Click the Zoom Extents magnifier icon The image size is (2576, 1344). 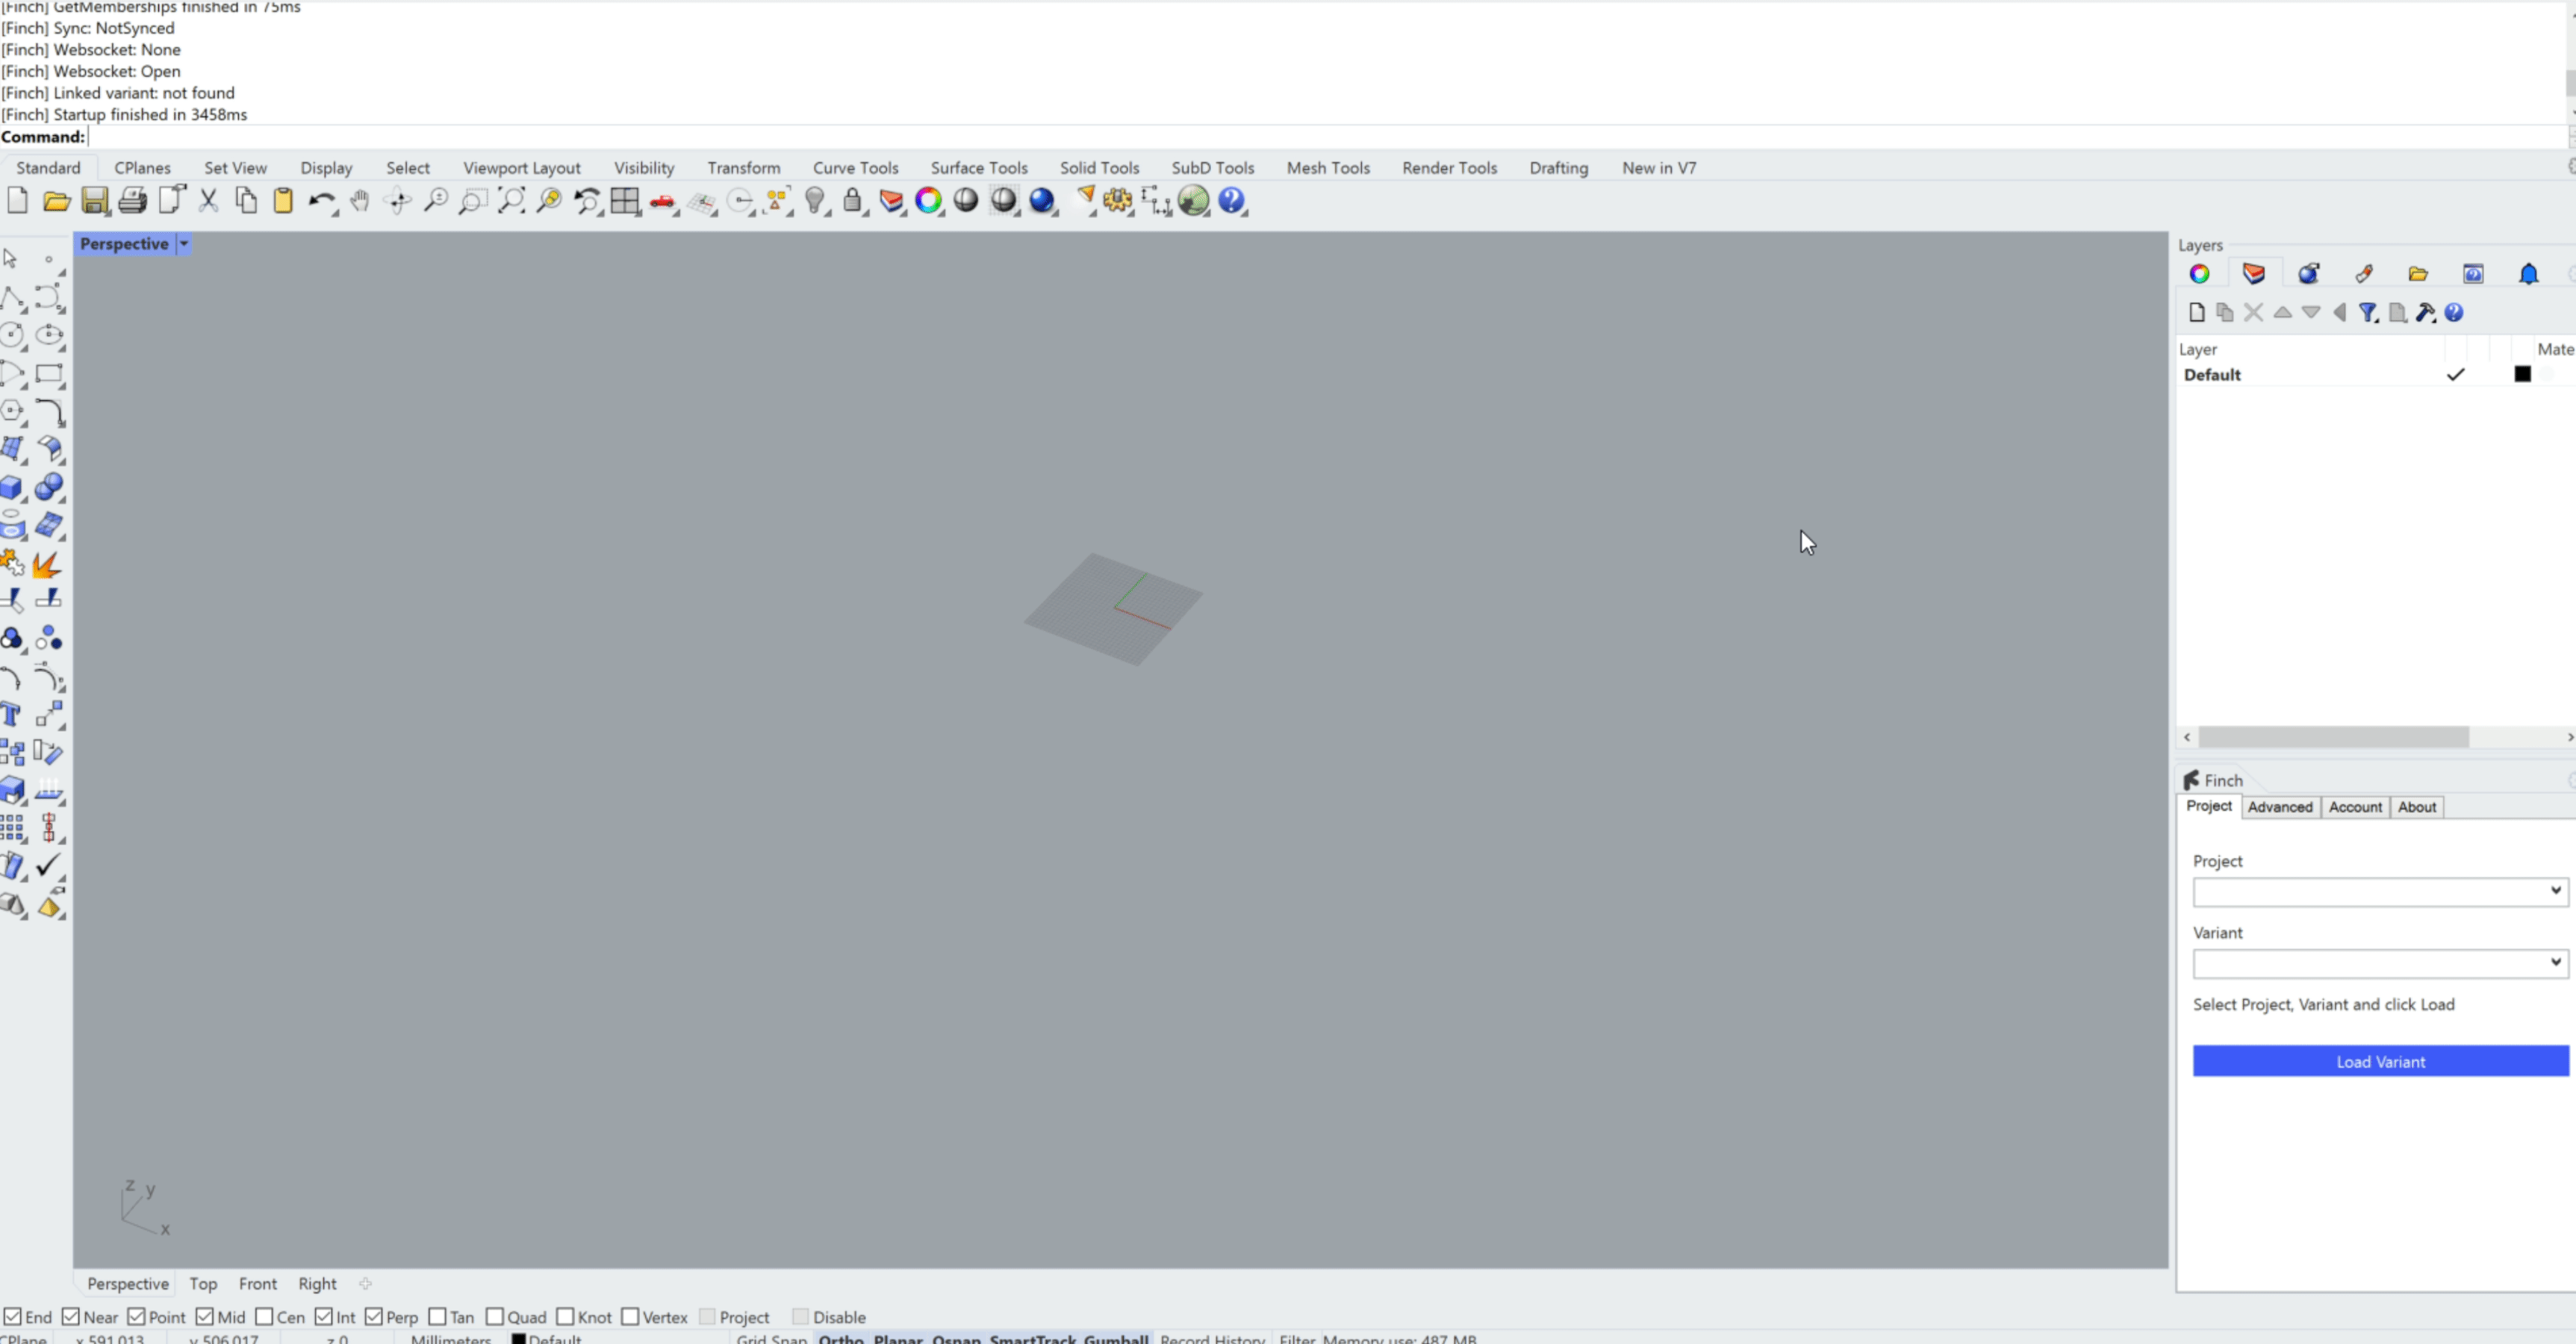pyautogui.click(x=511, y=201)
